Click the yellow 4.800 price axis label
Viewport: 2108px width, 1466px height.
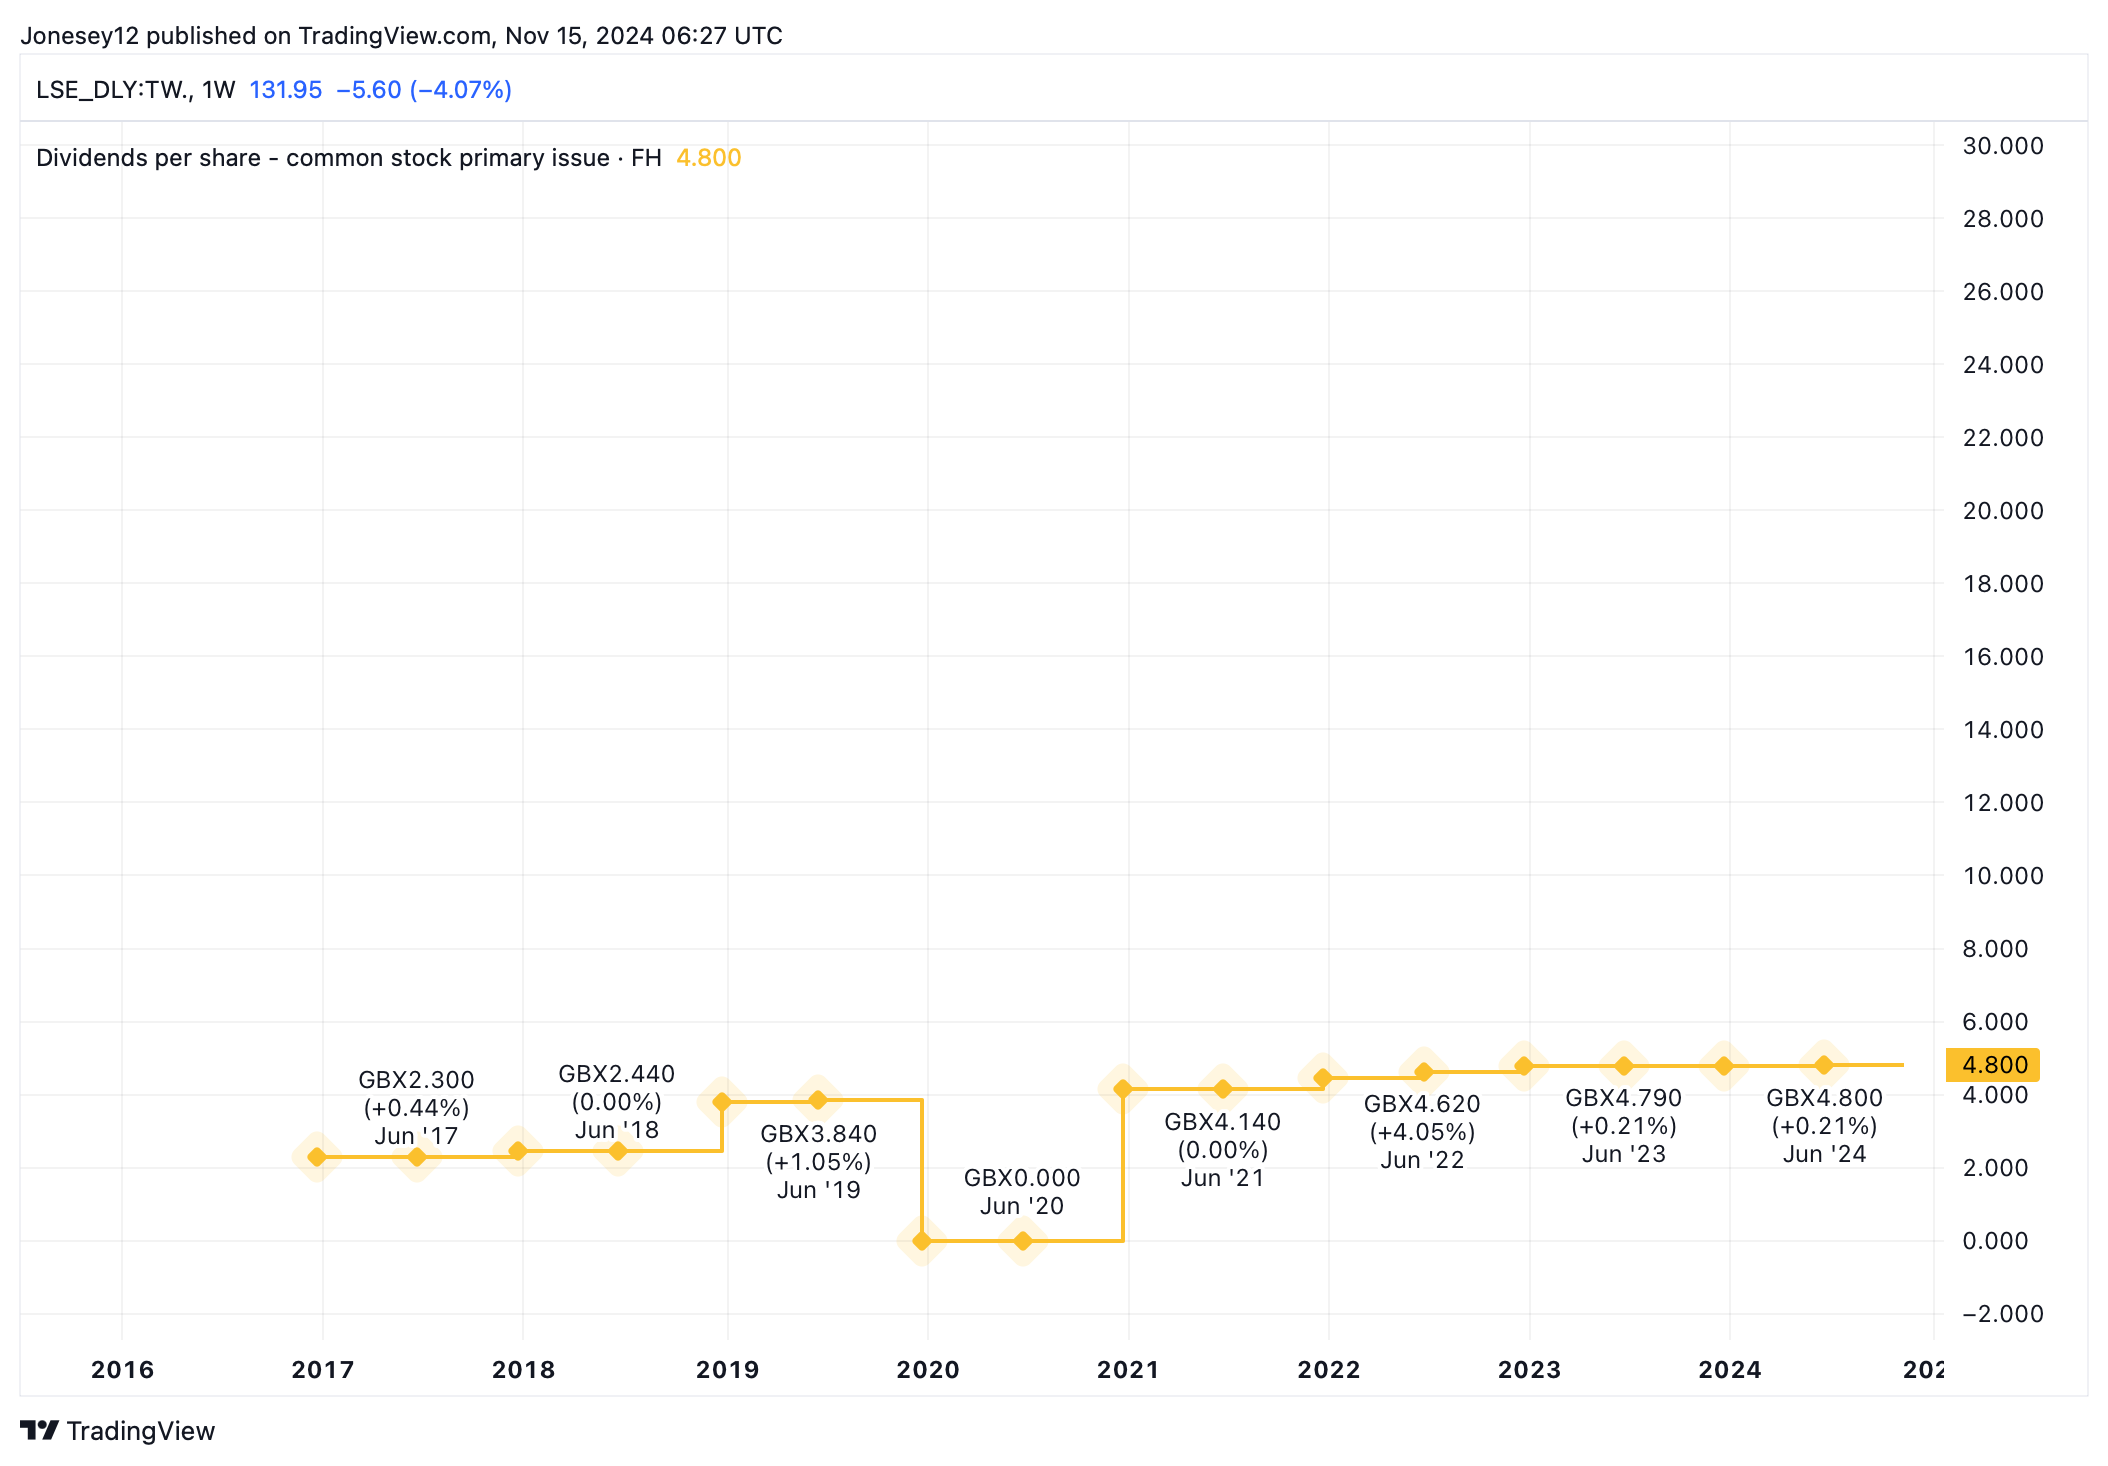[1992, 1065]
